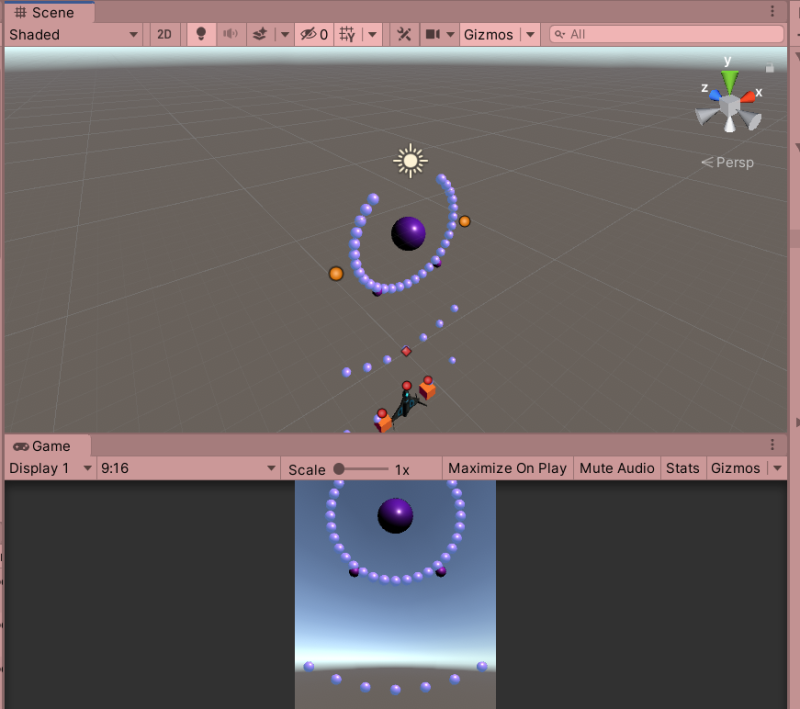This screenshot has width=800, height=709.
Task: Show rendering Stats in the Game view
Action: tap(683, 467)
